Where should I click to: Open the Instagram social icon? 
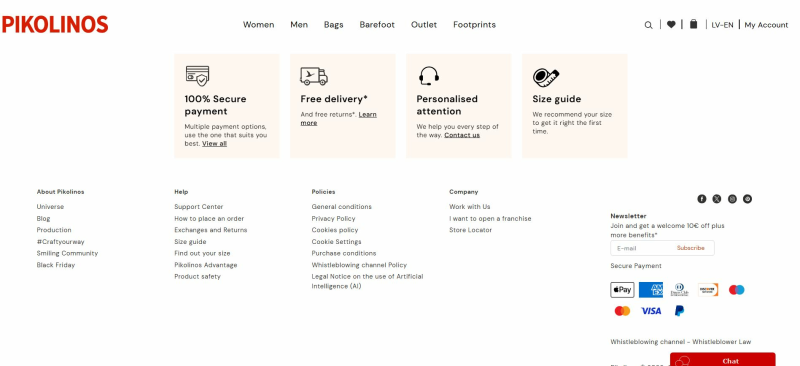(732, 199)
